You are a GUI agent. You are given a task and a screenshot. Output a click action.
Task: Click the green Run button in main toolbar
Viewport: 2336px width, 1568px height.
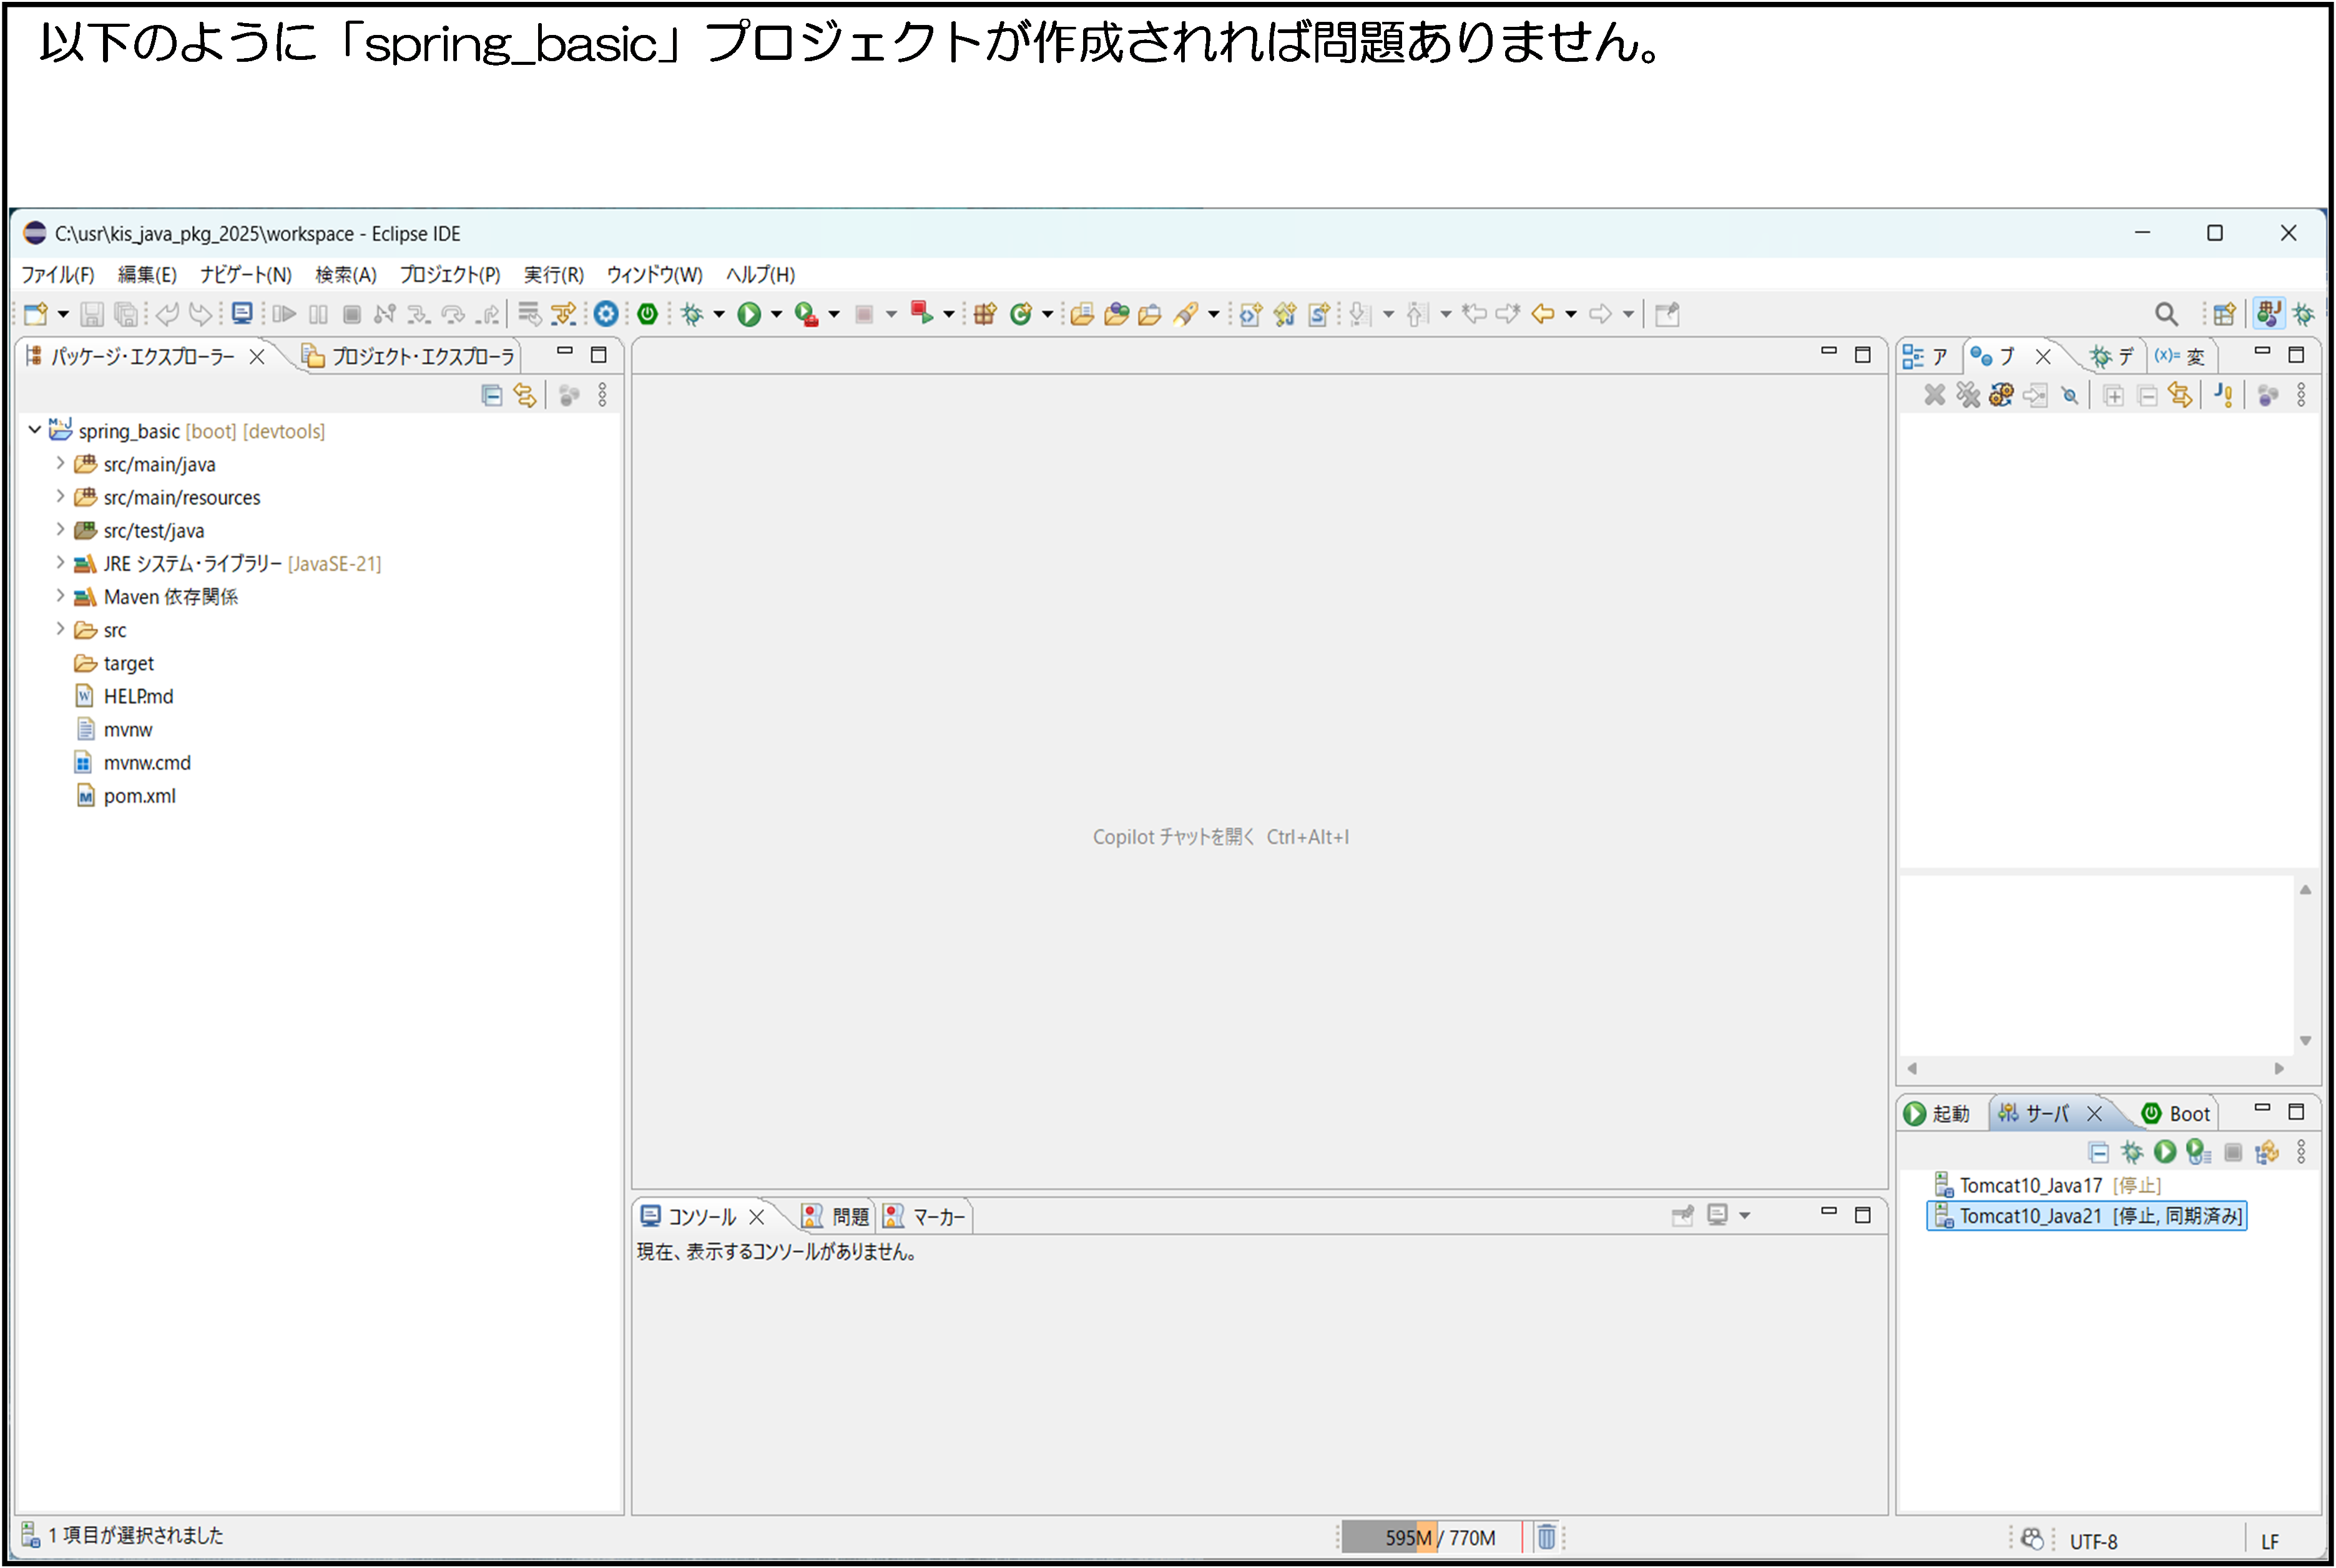coord(748,314)
